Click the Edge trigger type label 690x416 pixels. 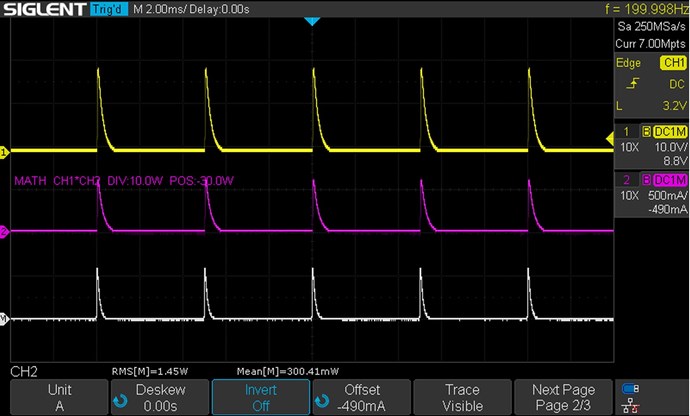tap(628, 63)
